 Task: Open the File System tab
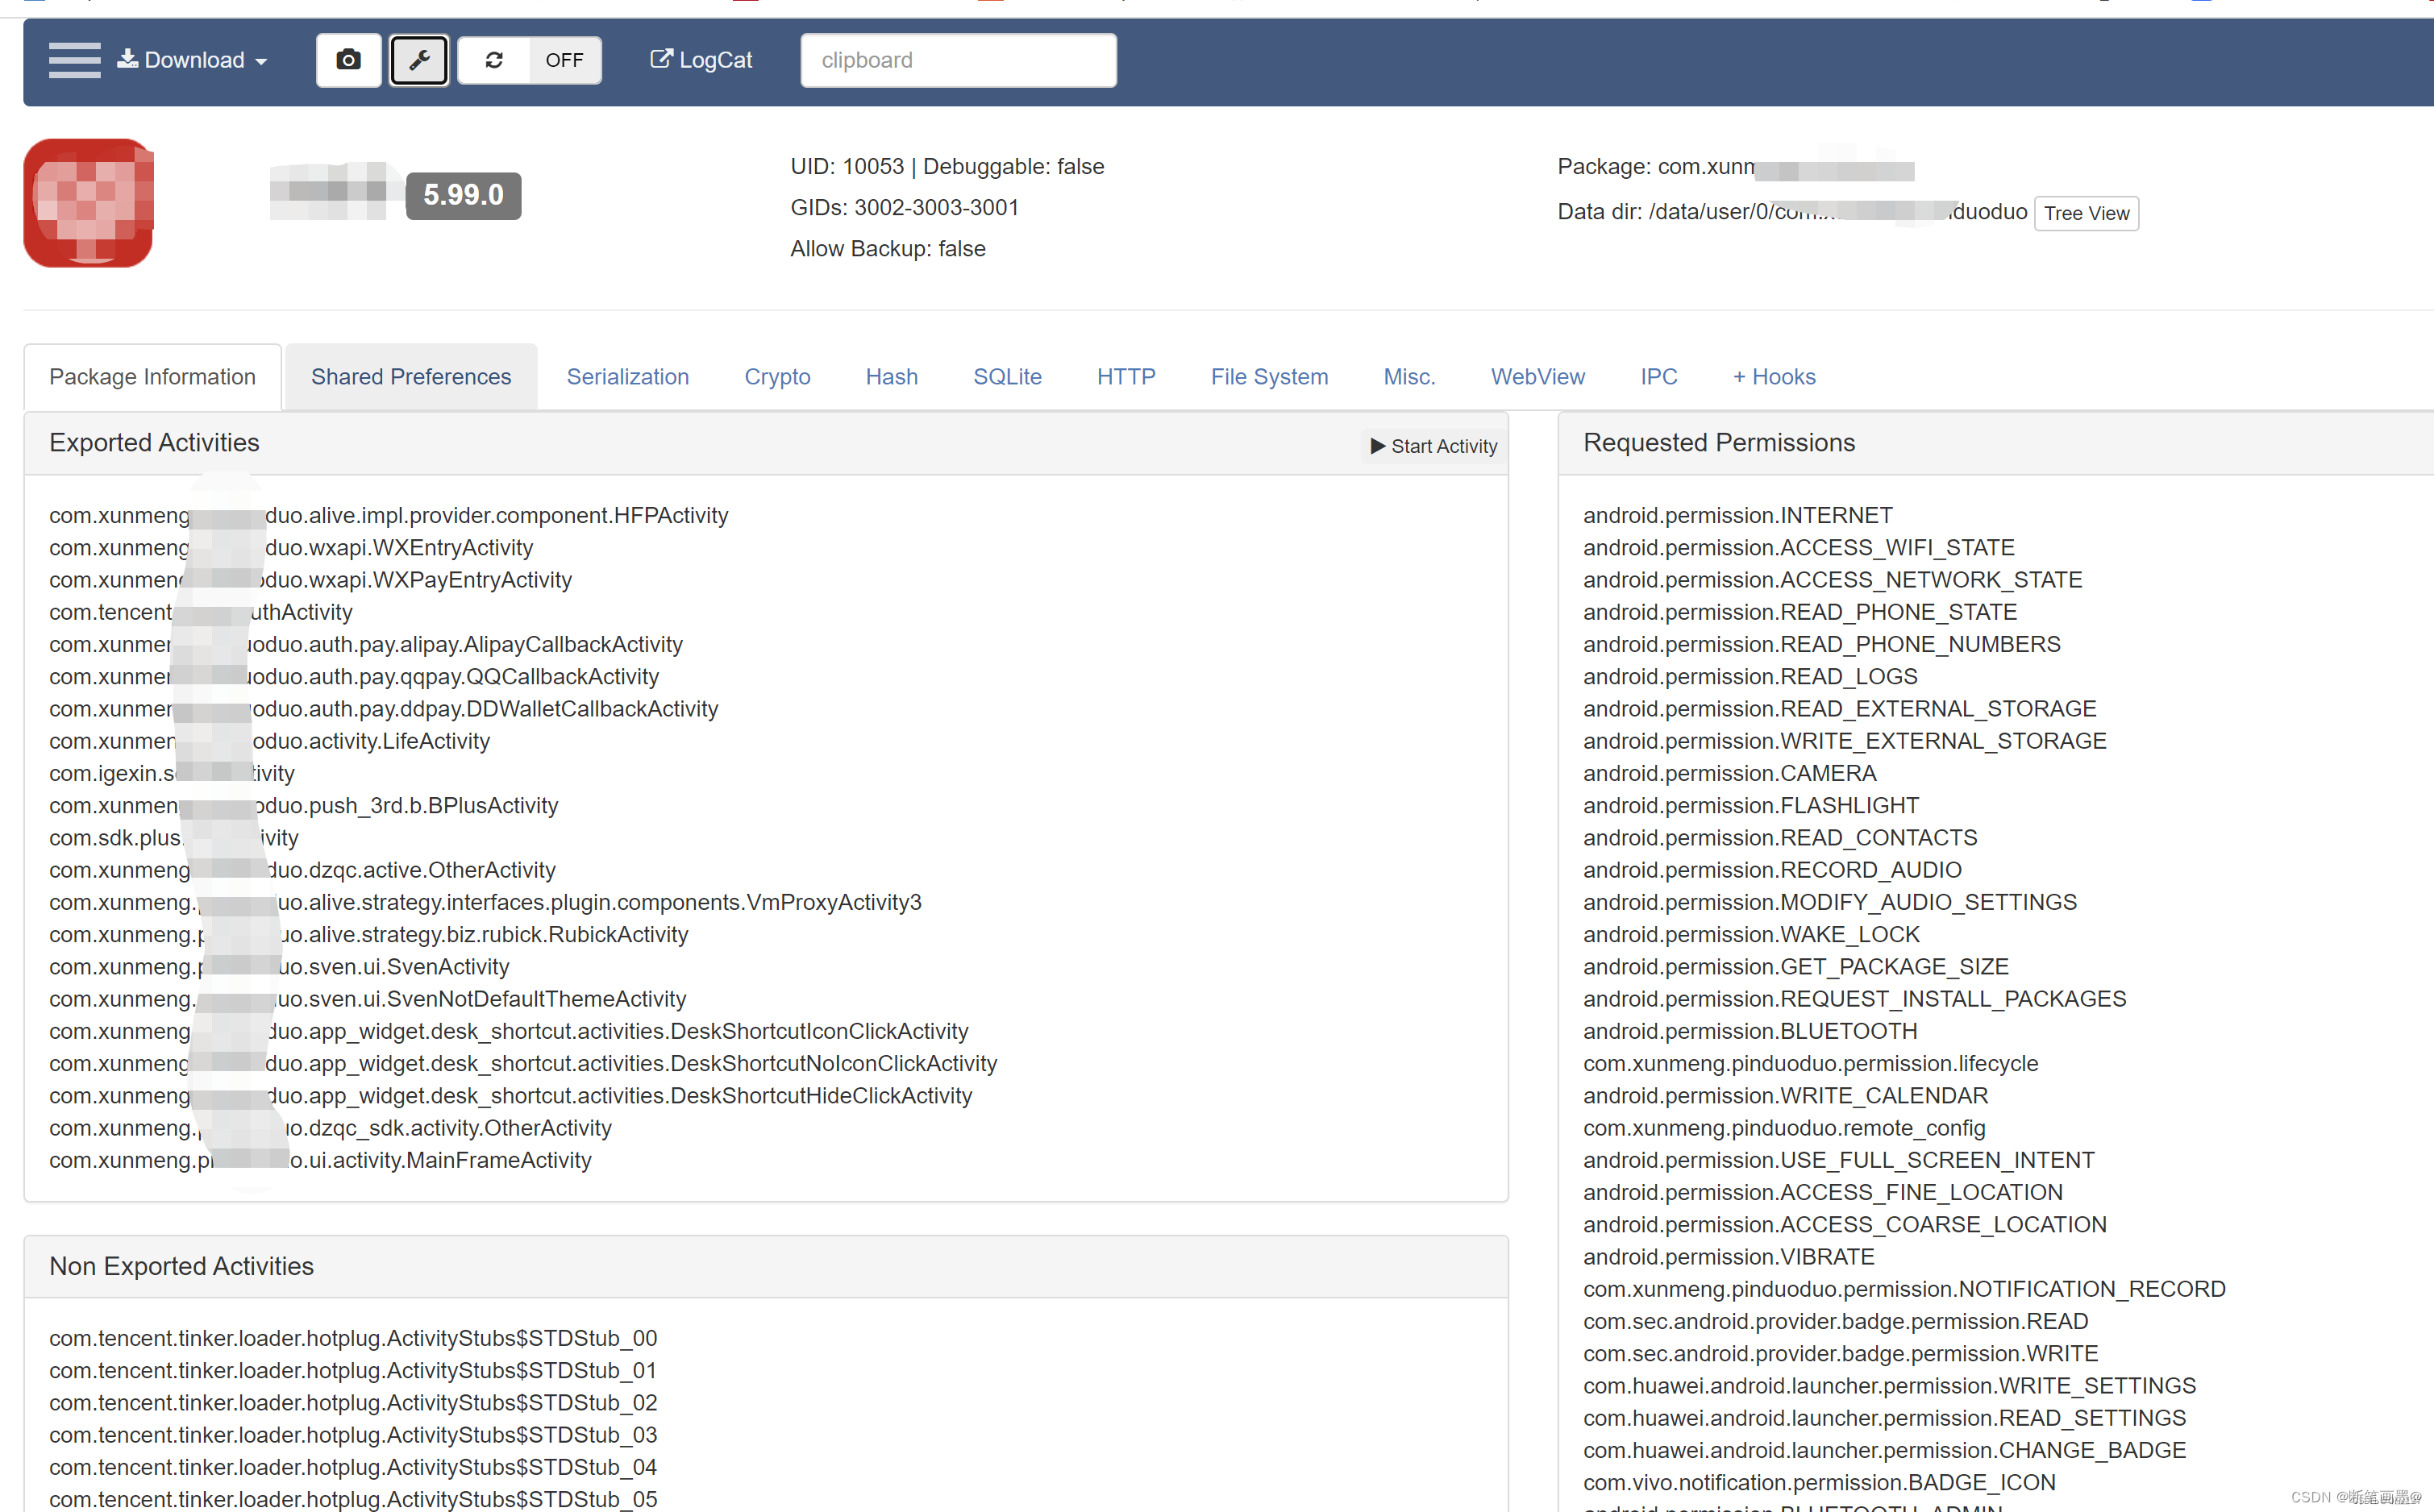(x=1268, y=377)
